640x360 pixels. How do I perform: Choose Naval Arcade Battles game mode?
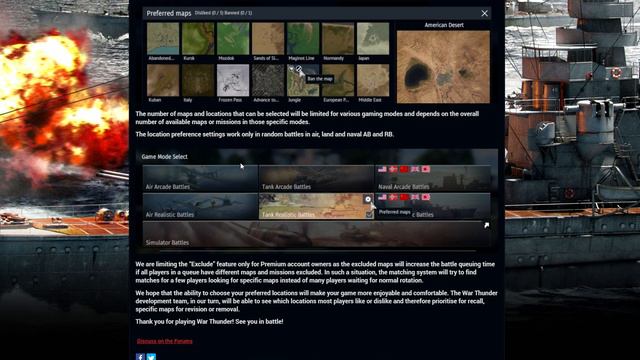[x=433, y=178]
